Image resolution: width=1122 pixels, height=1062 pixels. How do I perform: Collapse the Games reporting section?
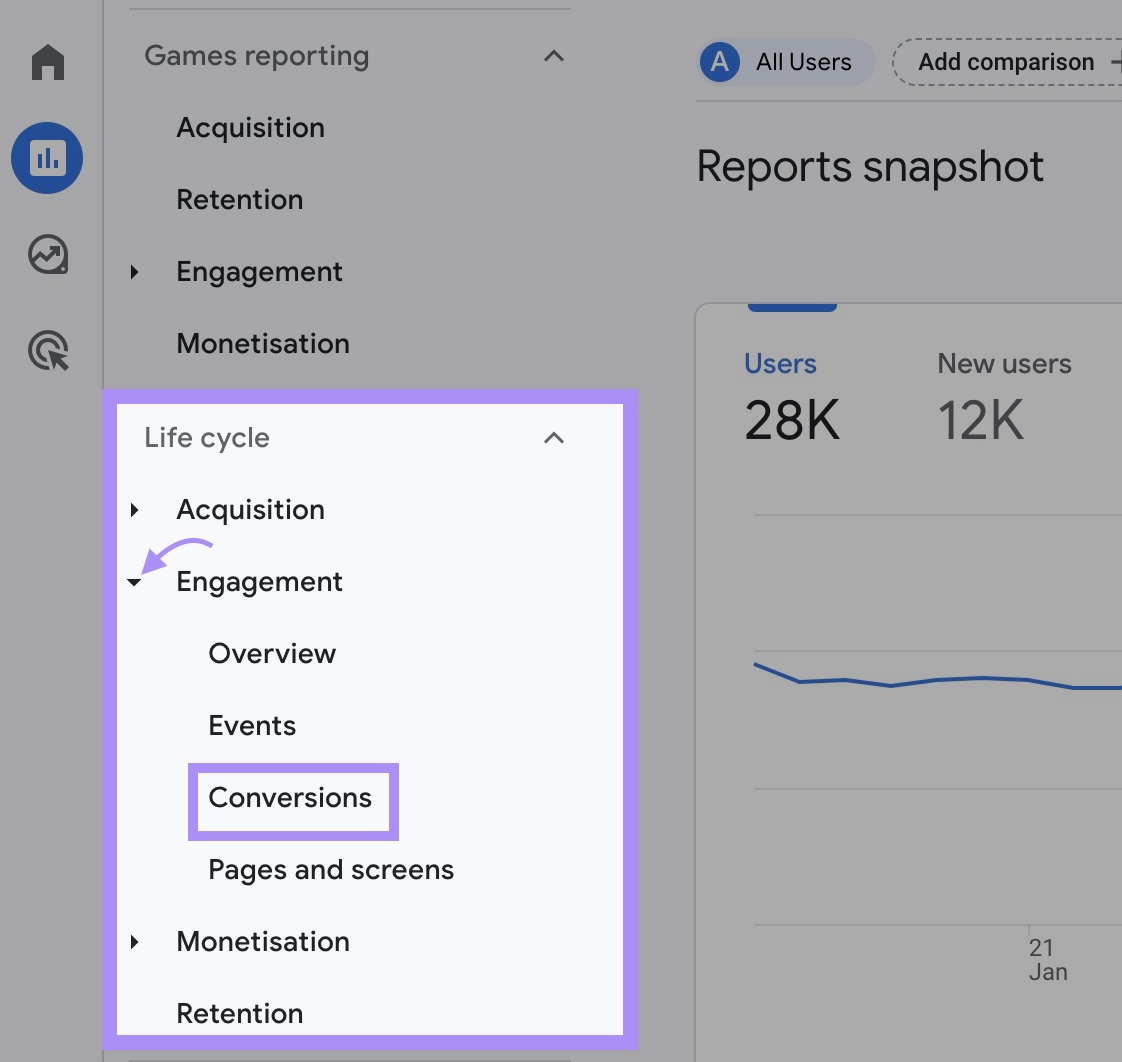pyautogui.click(x=554, y=56)
